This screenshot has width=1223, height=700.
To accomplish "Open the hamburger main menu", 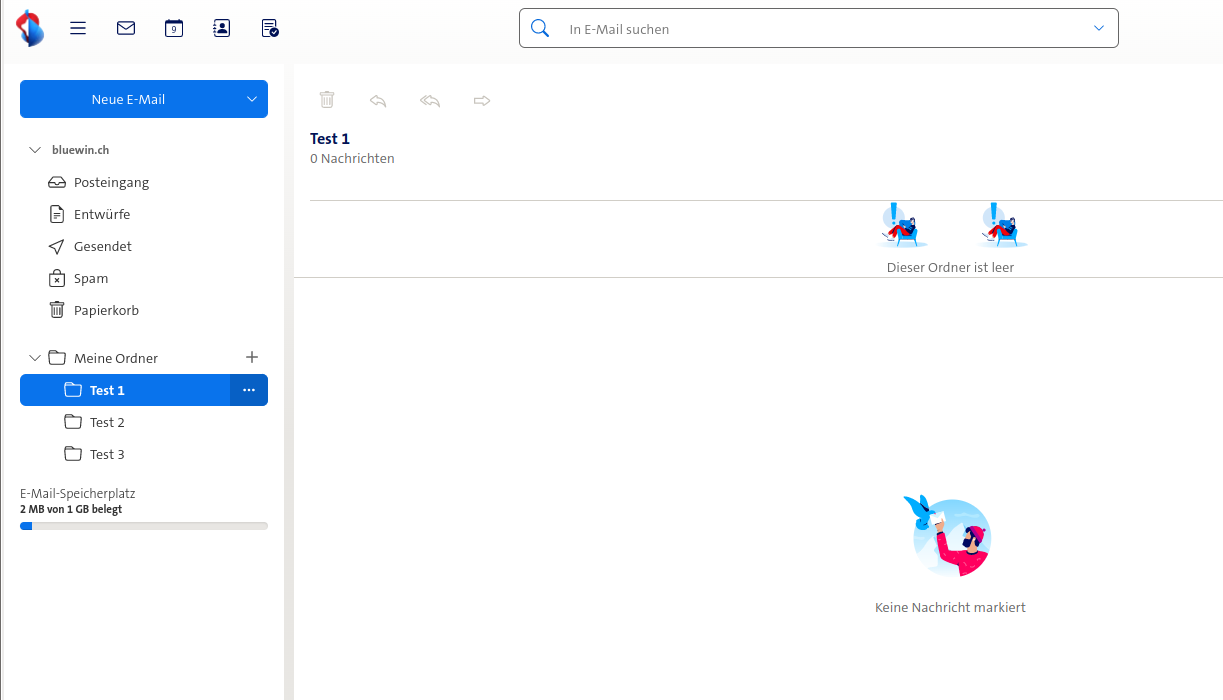I will (78, 28).
